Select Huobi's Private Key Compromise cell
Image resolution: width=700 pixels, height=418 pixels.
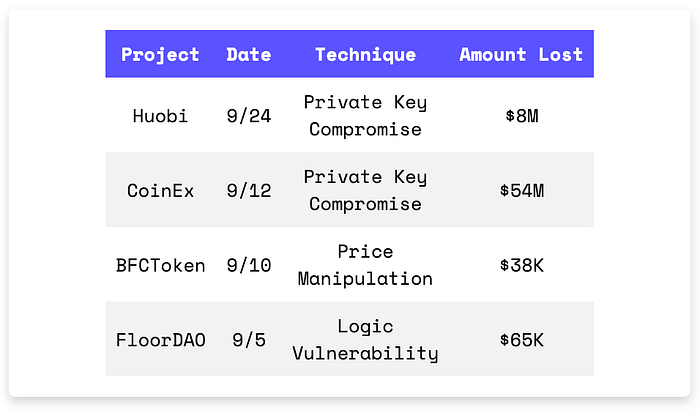click(365, 116)
